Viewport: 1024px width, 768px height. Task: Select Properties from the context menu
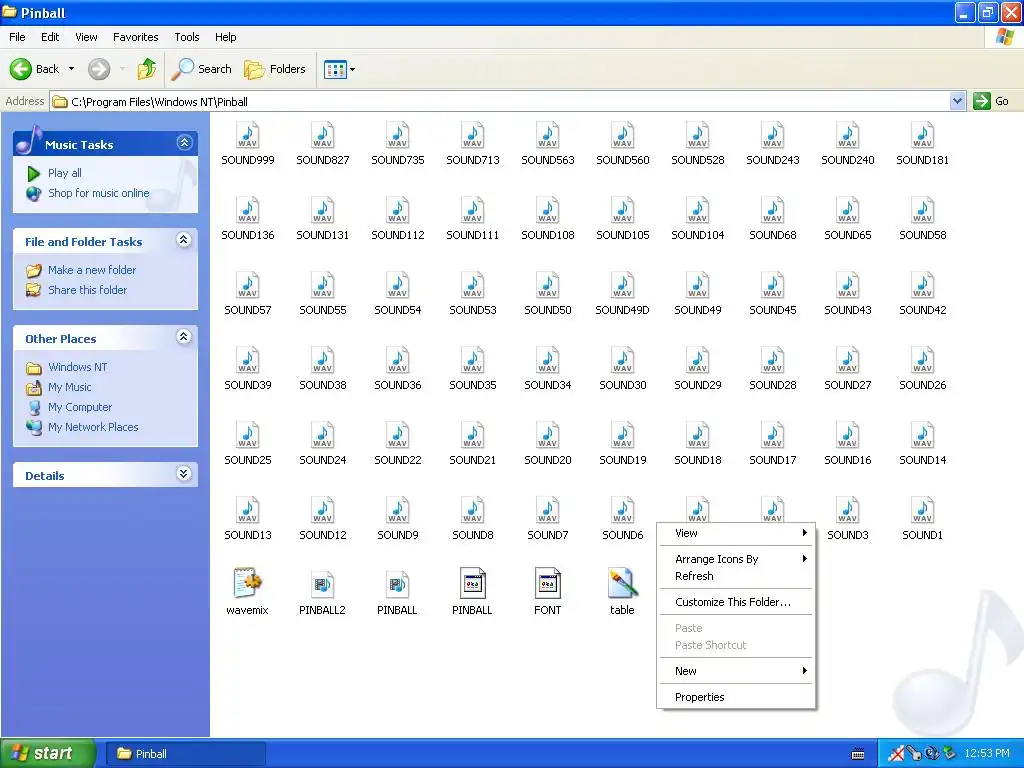pos(735,697)
